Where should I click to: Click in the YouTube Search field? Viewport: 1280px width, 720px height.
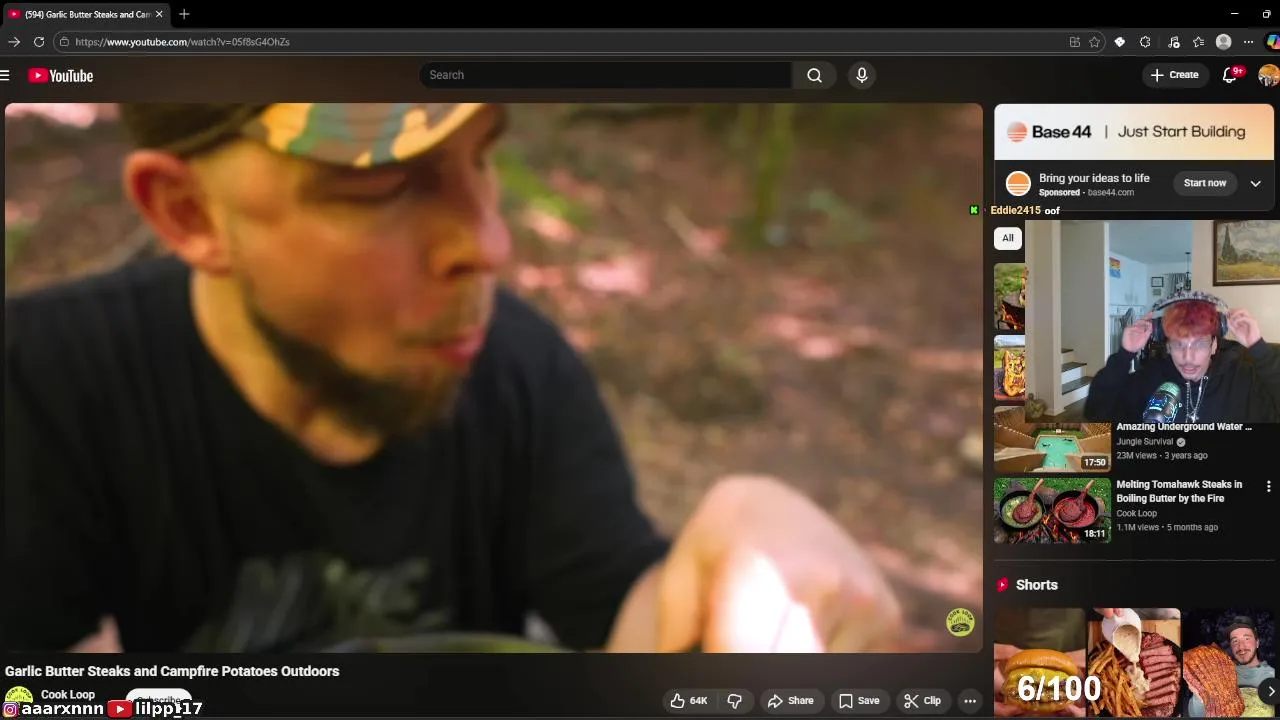(x=606, y=75)
